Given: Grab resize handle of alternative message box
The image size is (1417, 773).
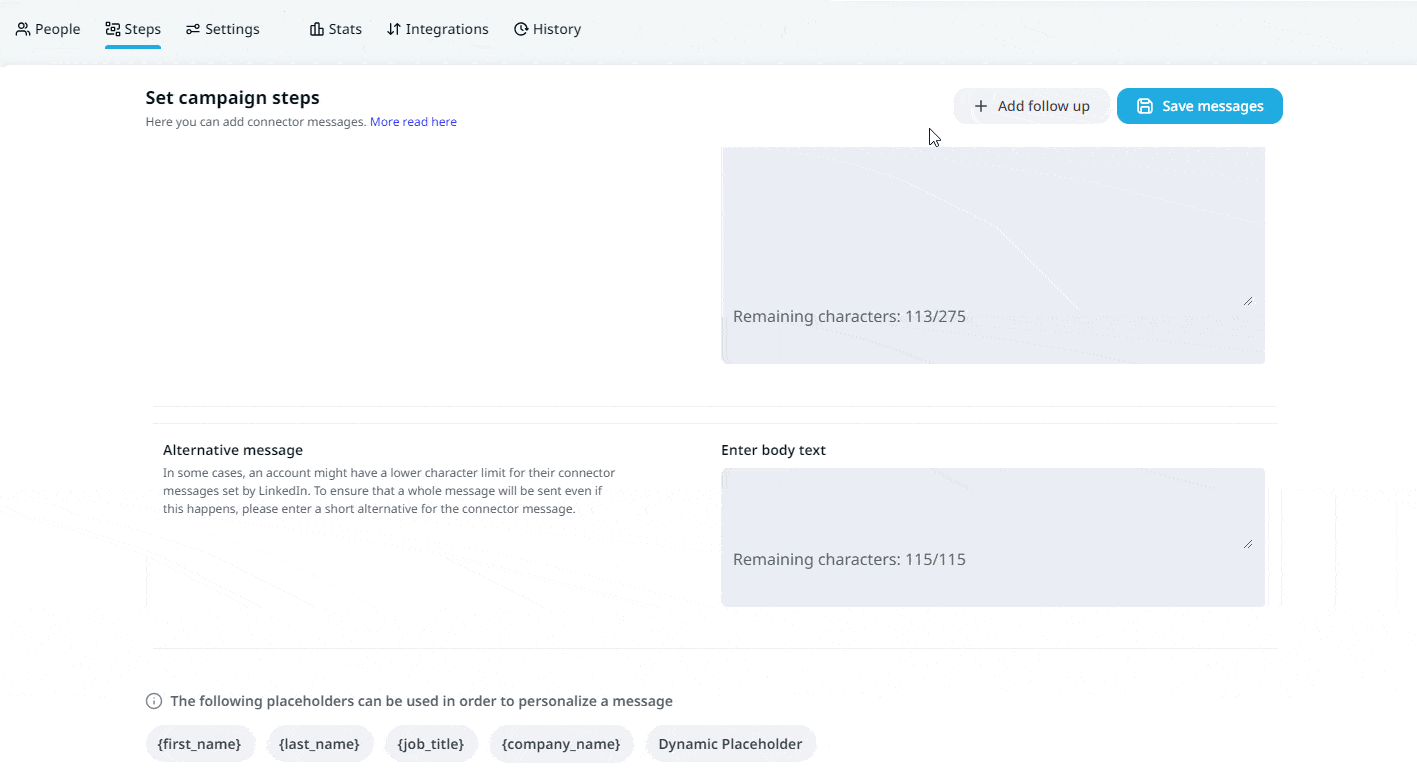Looking at the screenshot, I should click(1248, 543).
